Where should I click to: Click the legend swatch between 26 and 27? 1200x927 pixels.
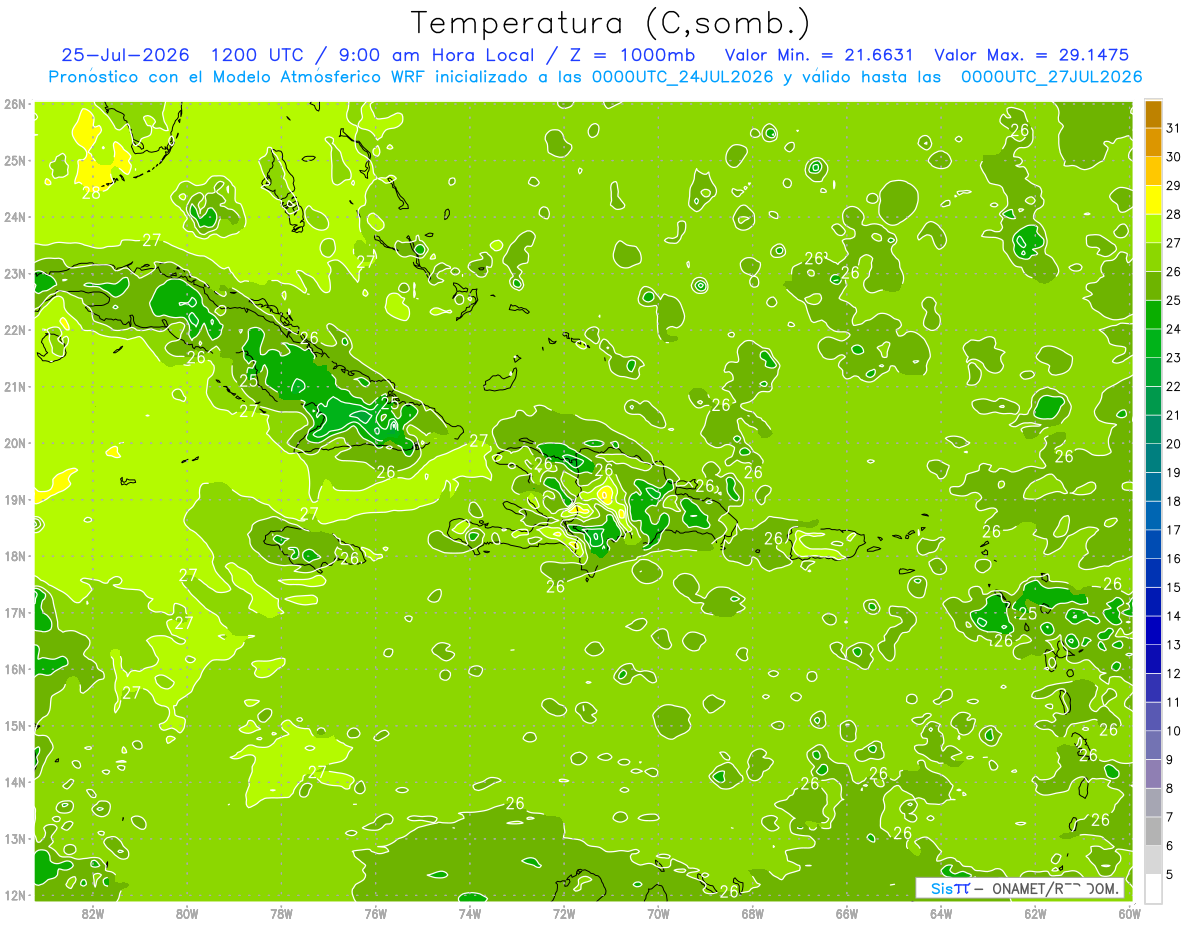coord(1154,257)
